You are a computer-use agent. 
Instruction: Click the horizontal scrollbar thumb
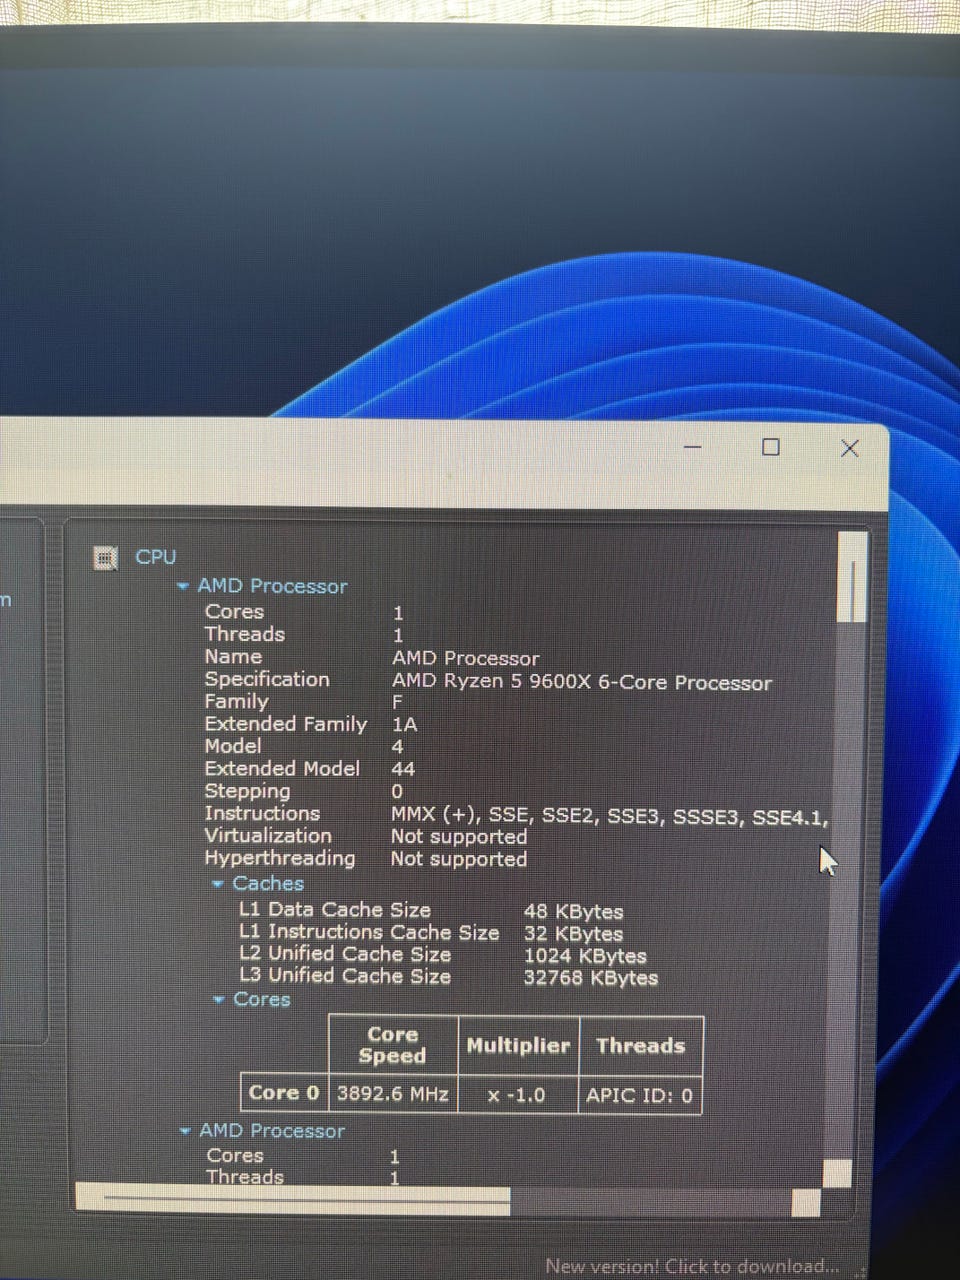coord(293,1198)
